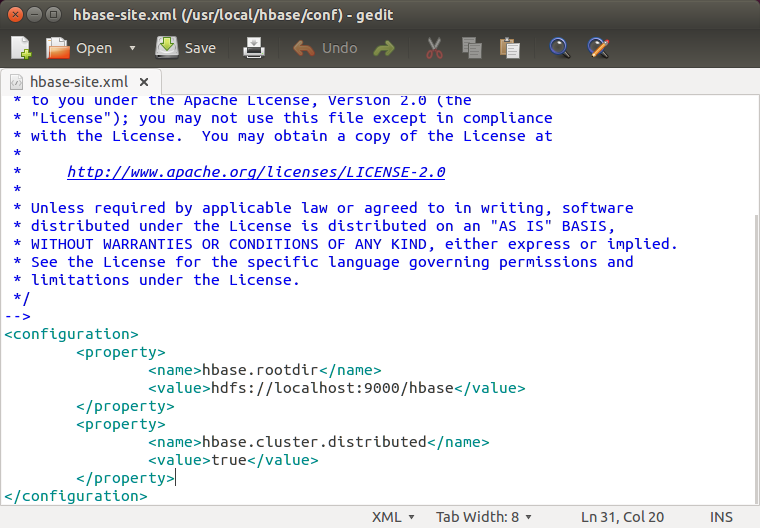Image resolution: width=760 pixels, height=528 pixels.
Task: Open the Apache license URL link
Action: point(256,172)
